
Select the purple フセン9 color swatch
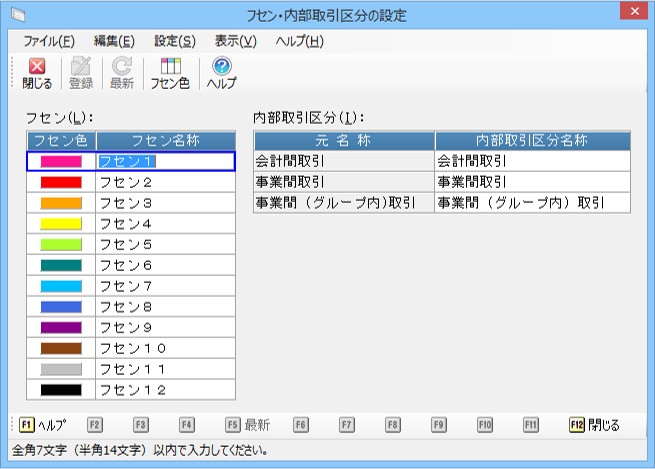tap(61, 327)
